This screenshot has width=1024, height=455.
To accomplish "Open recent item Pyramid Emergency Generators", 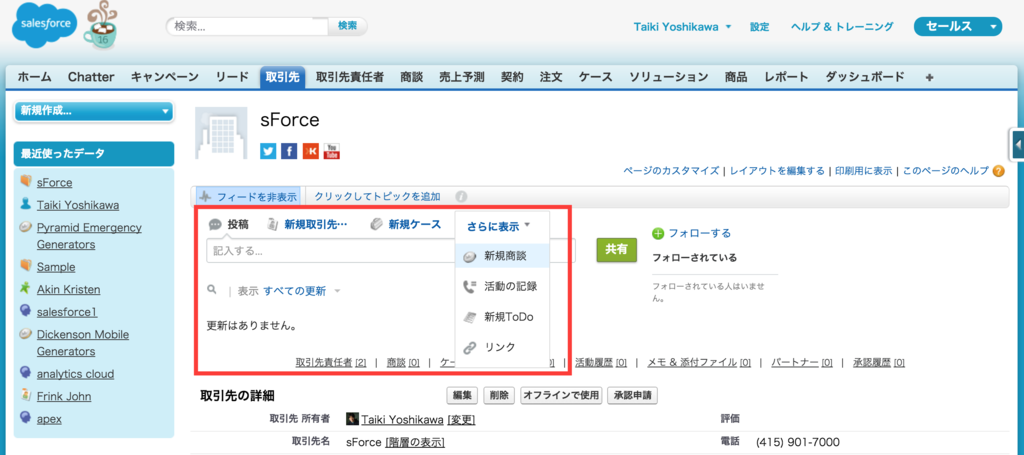I will [89, 236].
